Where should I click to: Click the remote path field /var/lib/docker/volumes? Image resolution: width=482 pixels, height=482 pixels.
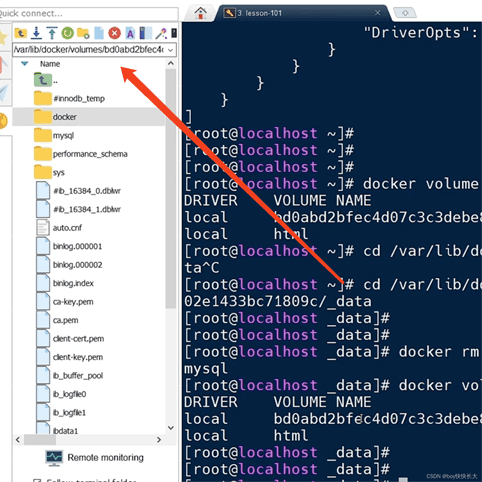point(89,50)
